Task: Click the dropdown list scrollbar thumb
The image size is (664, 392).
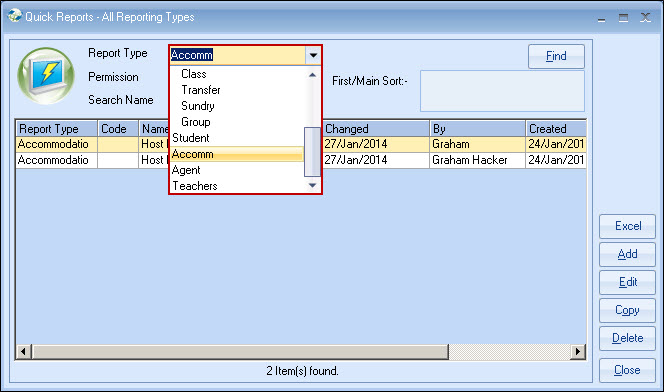Action: click(x=313, y=152)
